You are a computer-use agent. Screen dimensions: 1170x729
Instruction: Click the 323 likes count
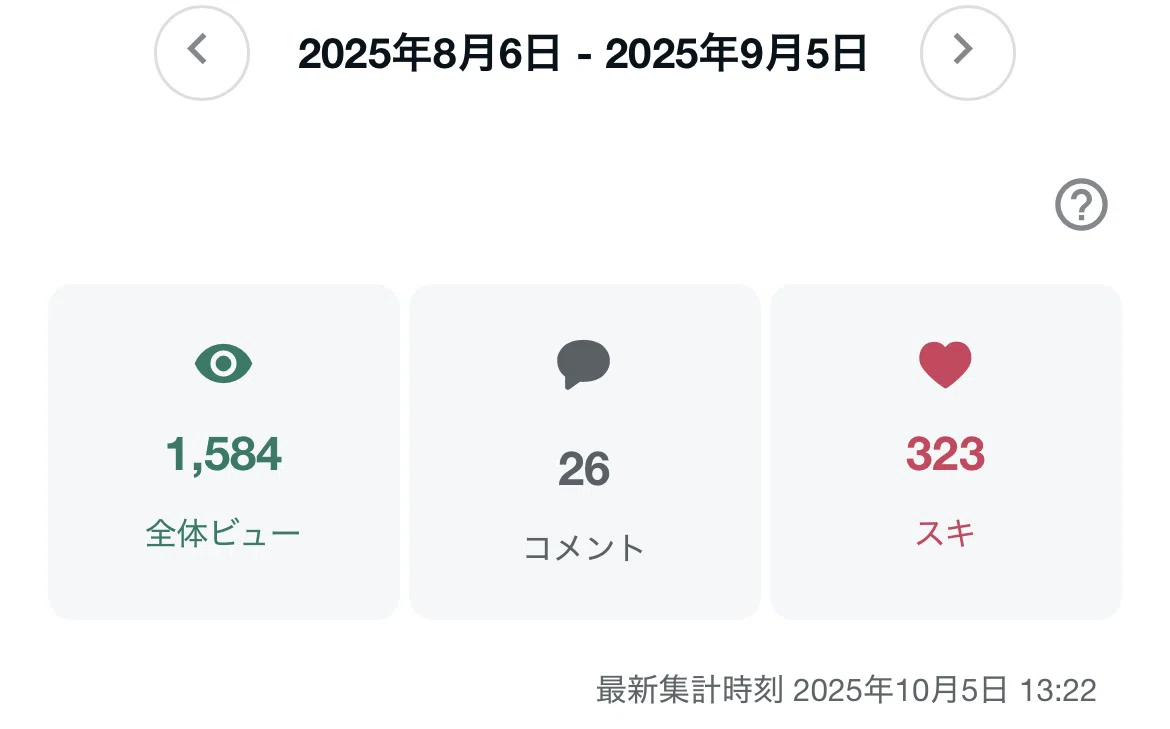(945, 454)
